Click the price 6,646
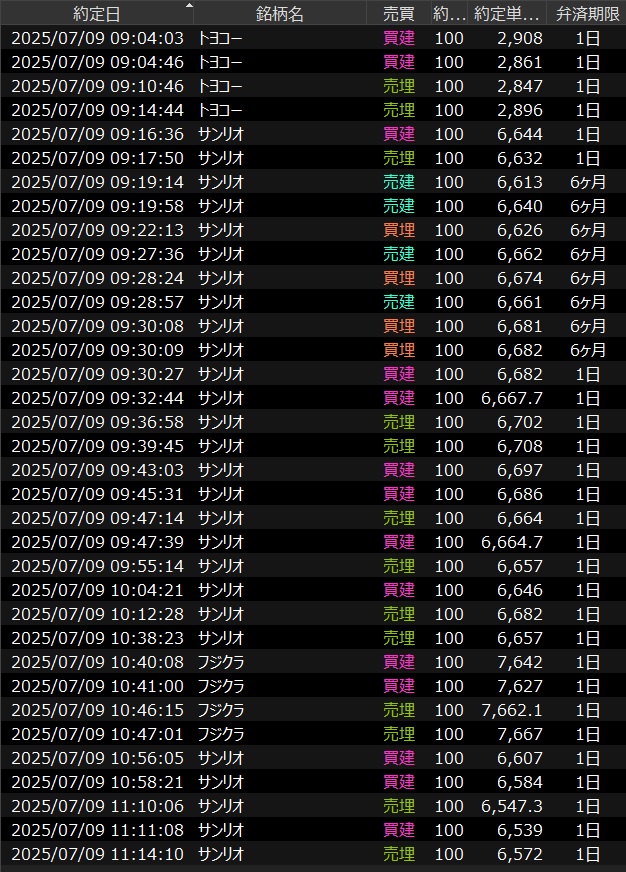The height and width of the screenshot is (872, 626). [520, 590]
